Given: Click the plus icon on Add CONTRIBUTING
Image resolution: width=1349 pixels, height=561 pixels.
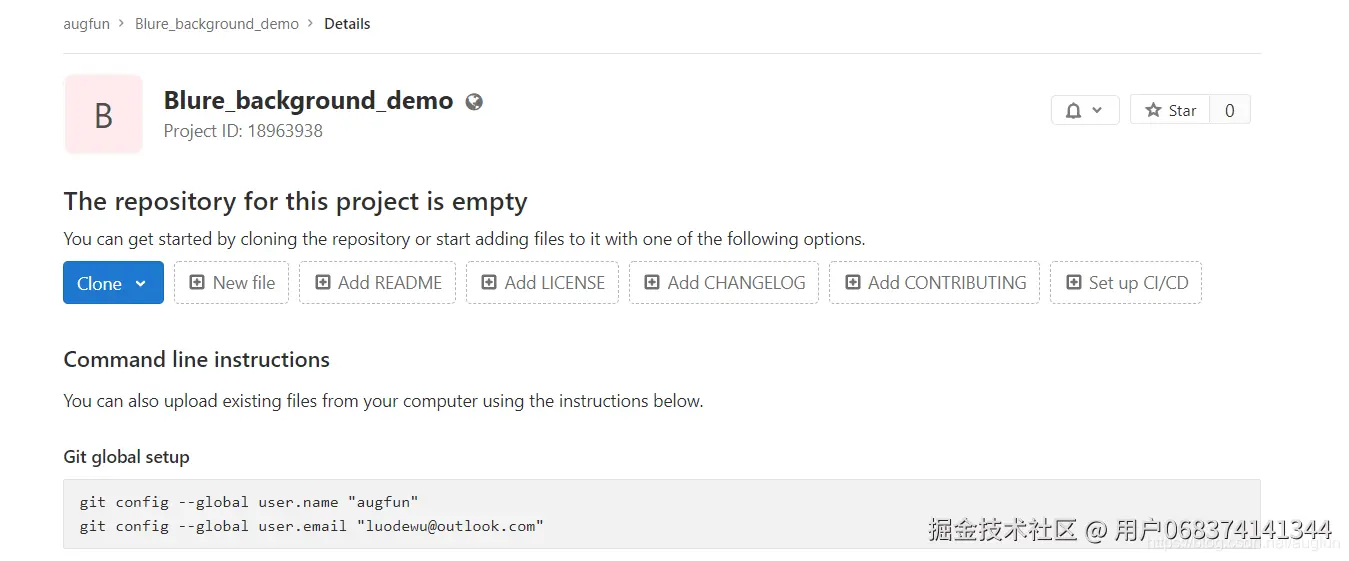Looking at the screenshot, I should click(853, 283).
